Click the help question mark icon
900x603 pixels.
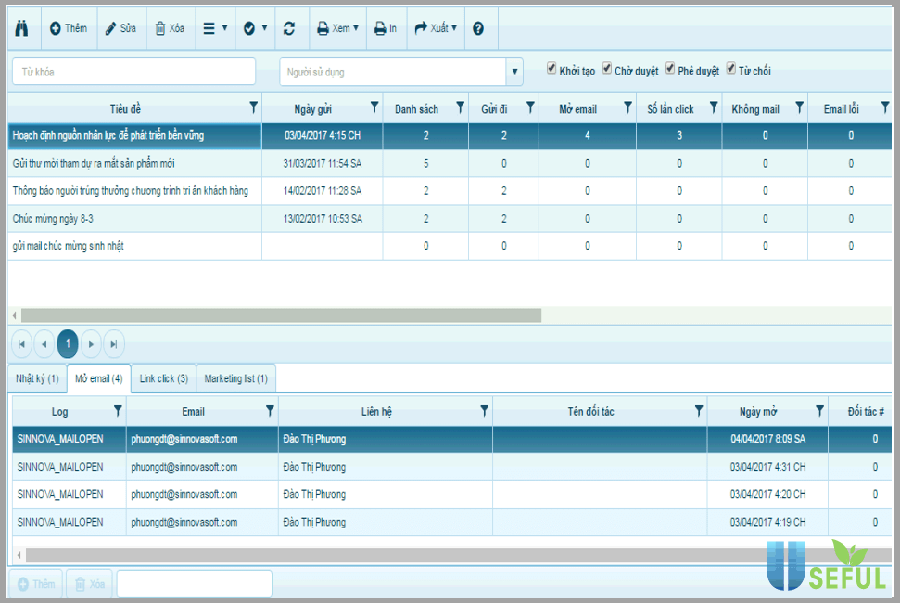pyautogui.click(x=478, y=29)
